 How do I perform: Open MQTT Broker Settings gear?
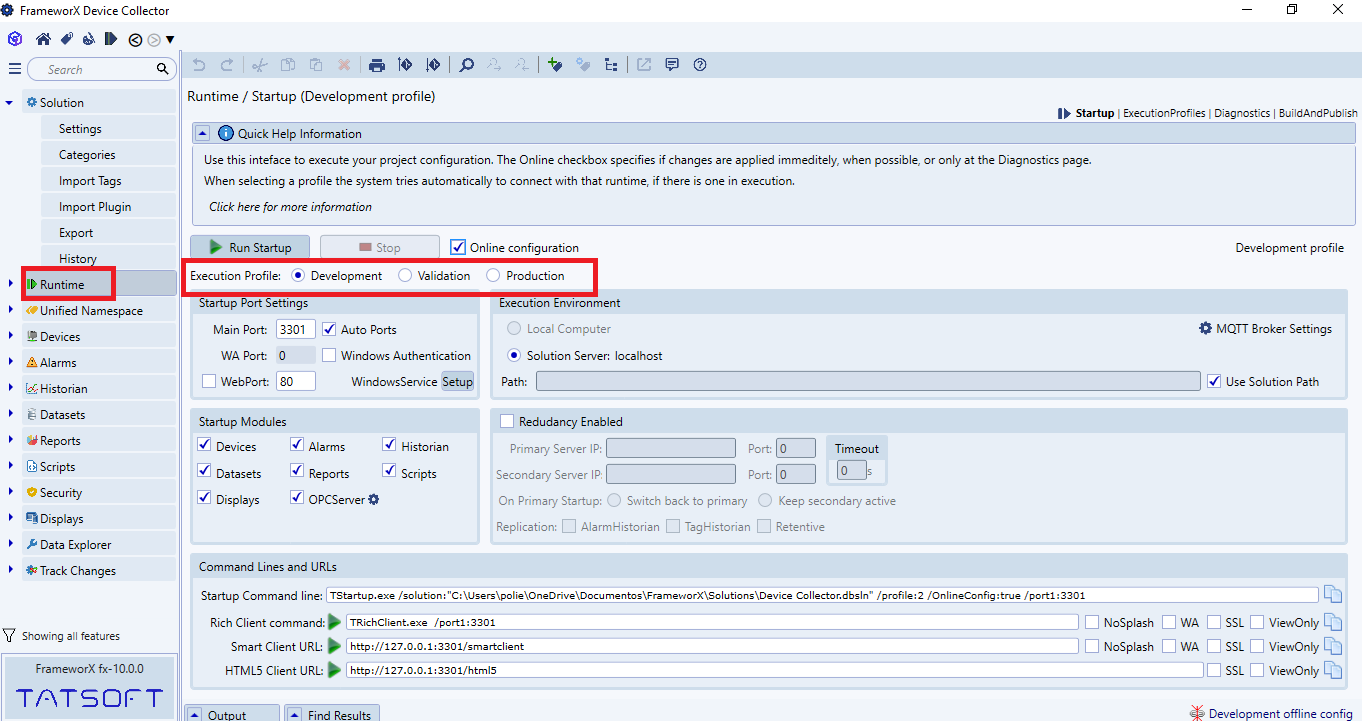pos(1205,328)
